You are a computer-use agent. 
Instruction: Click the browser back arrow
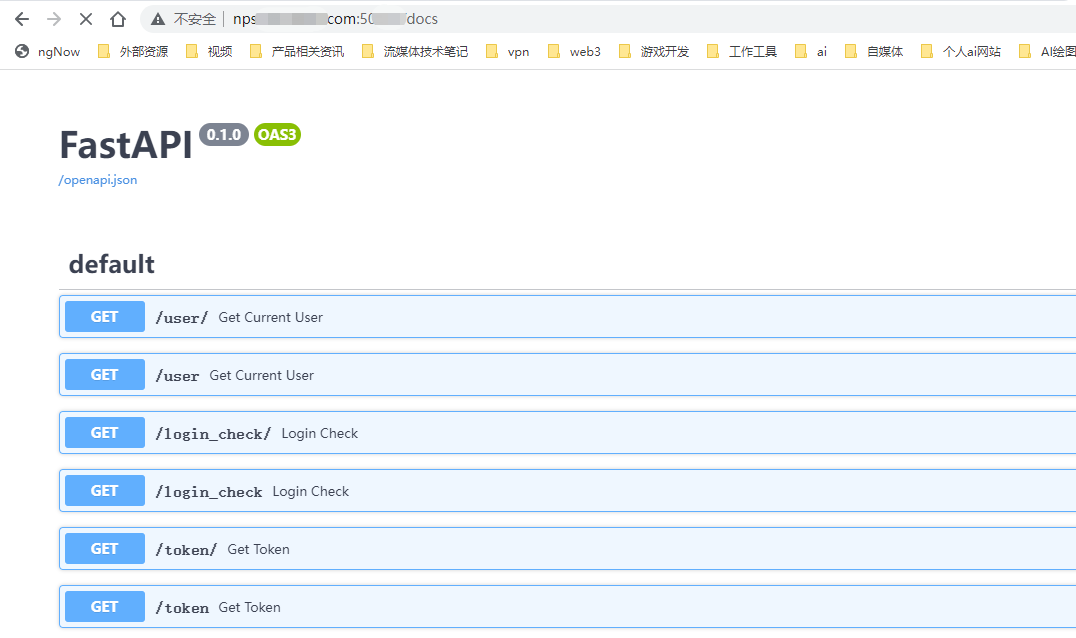tap(22, 18)
